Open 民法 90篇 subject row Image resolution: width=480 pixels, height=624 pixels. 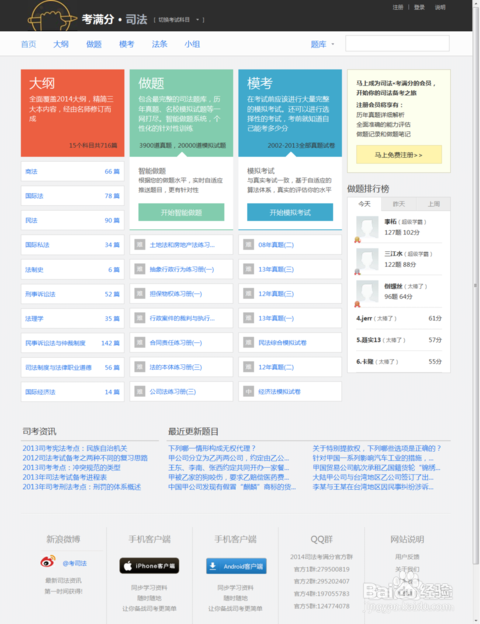[72, 220]
